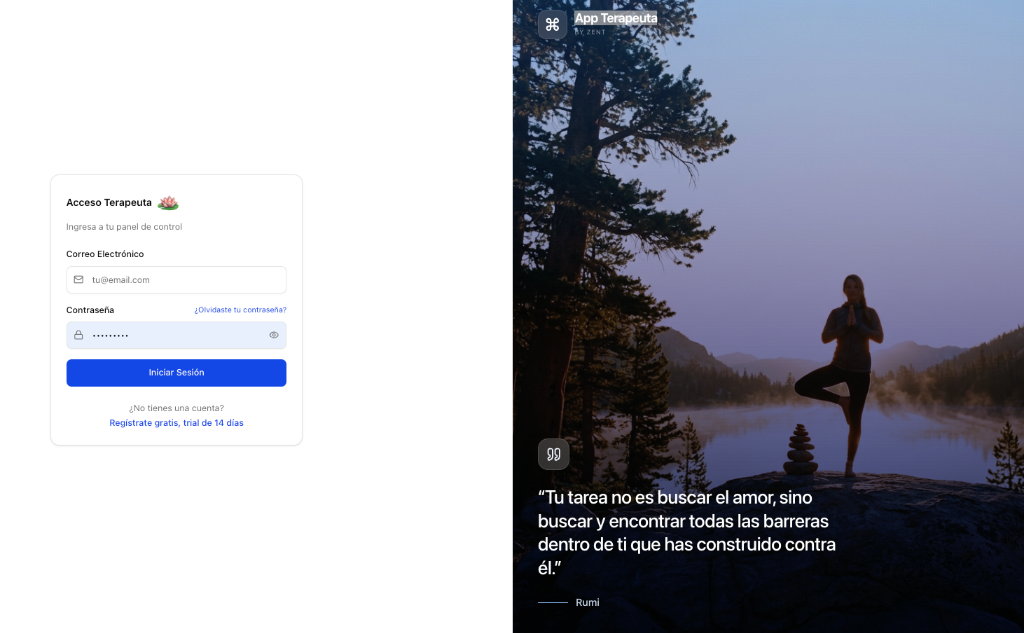Image resolution: width=1024 pixels, height=633 pixels.
Task: Click the Iniciar Sesión button
Action: tap(176, 372)
